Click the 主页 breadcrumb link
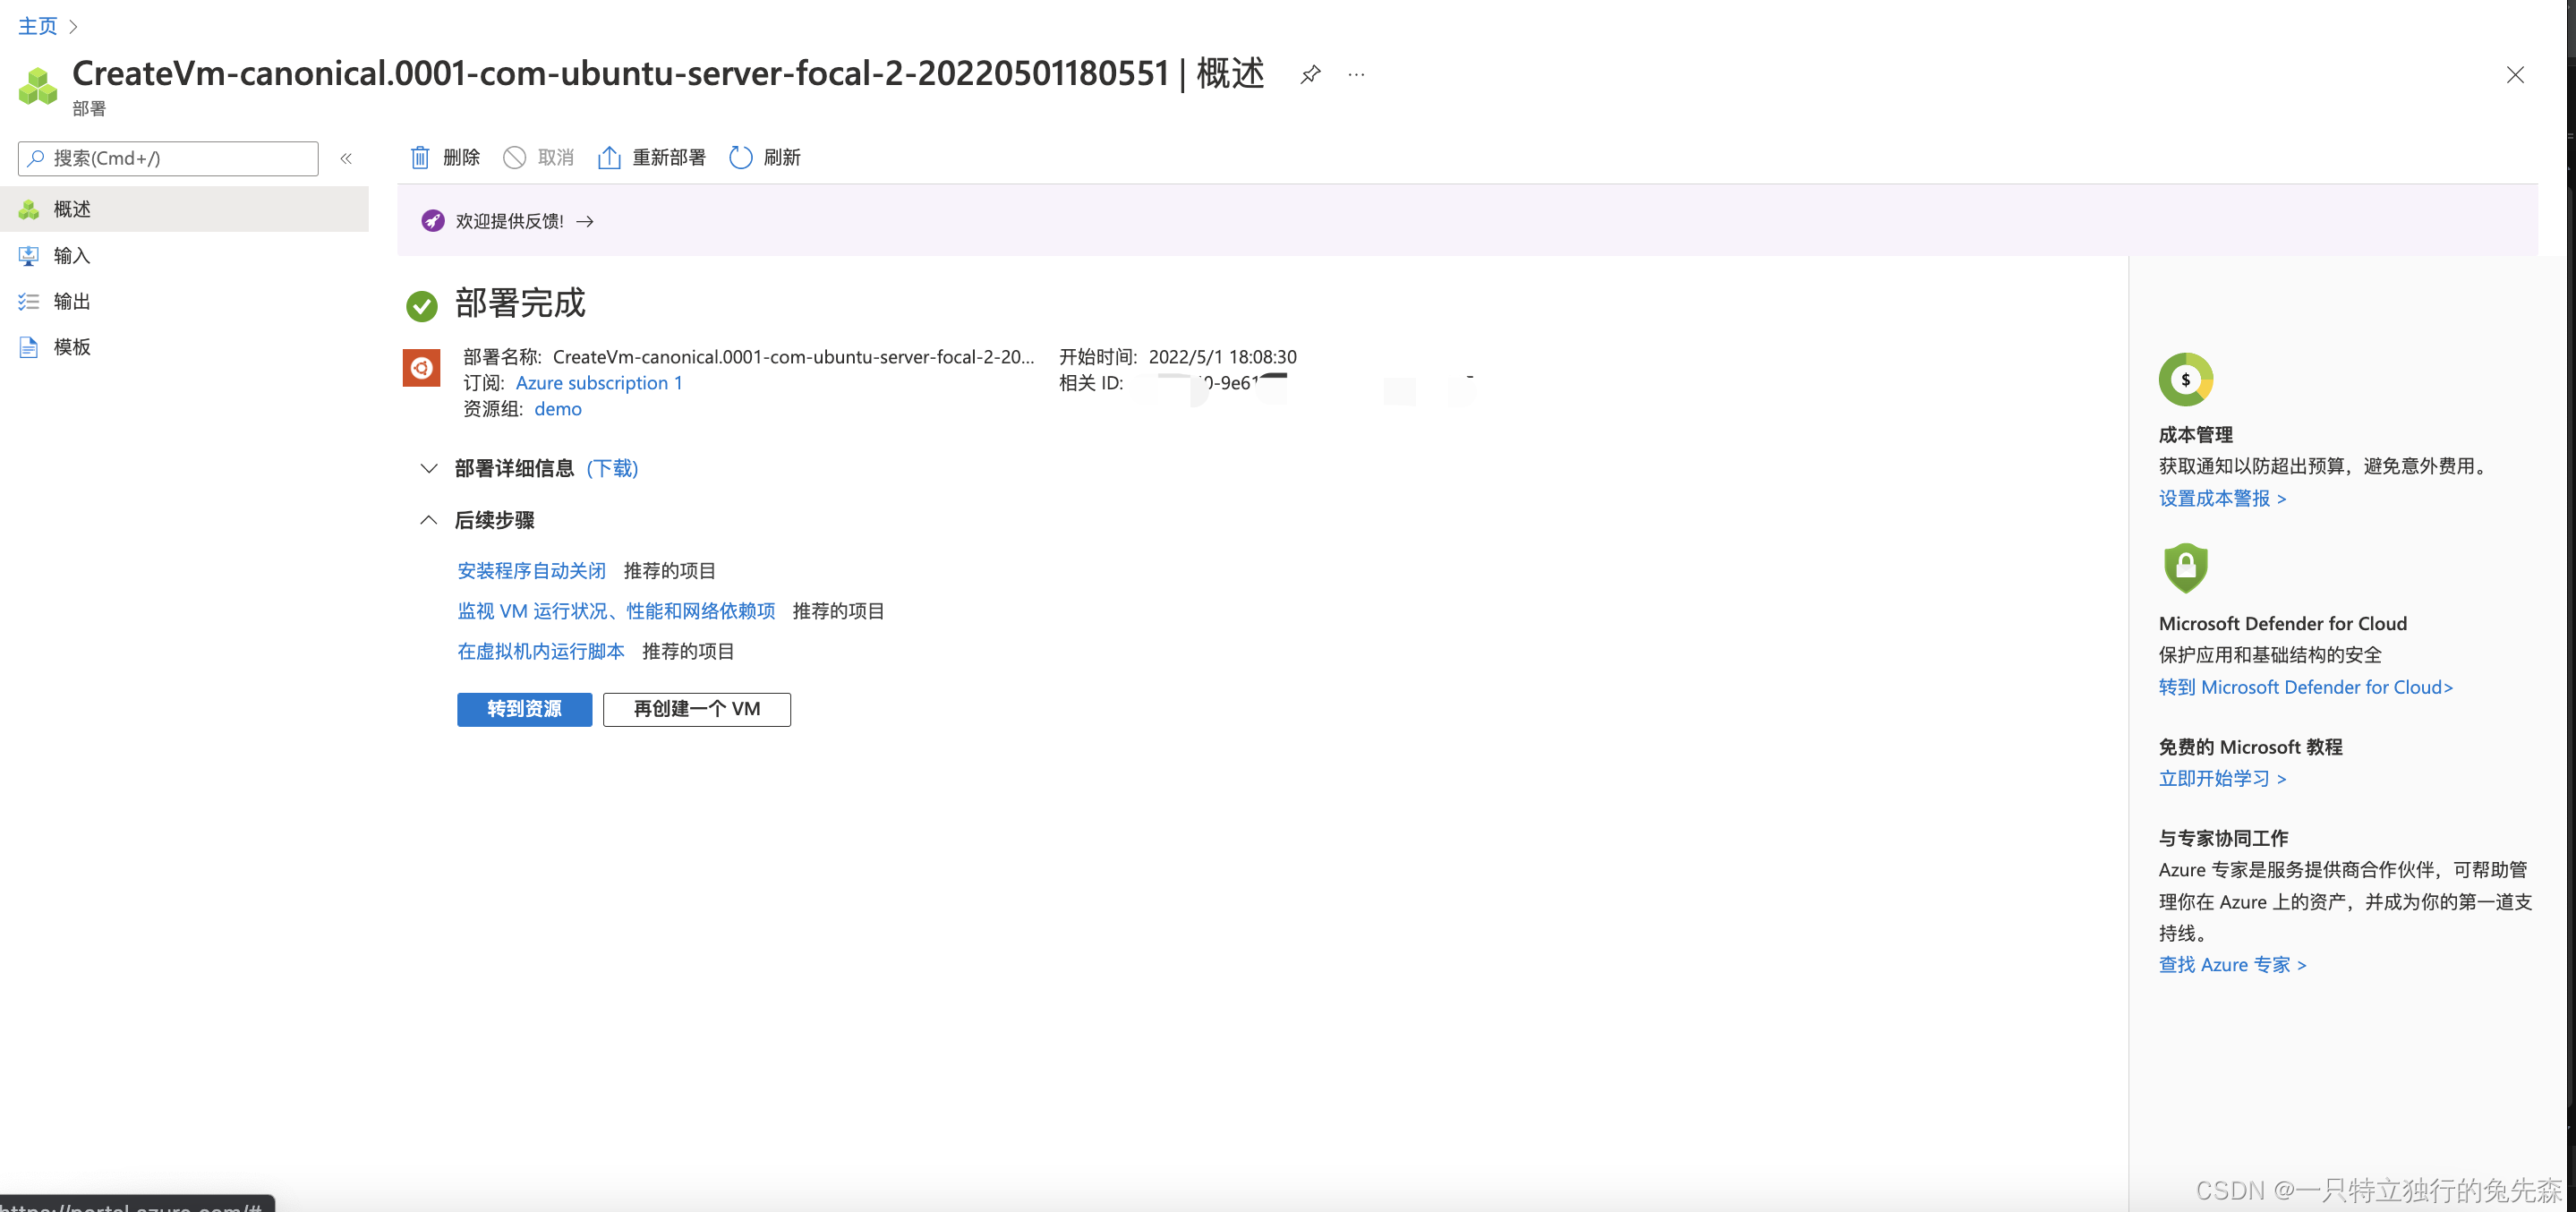The width and height of the screenshot is (2576, 1212). tap(38, 26)
